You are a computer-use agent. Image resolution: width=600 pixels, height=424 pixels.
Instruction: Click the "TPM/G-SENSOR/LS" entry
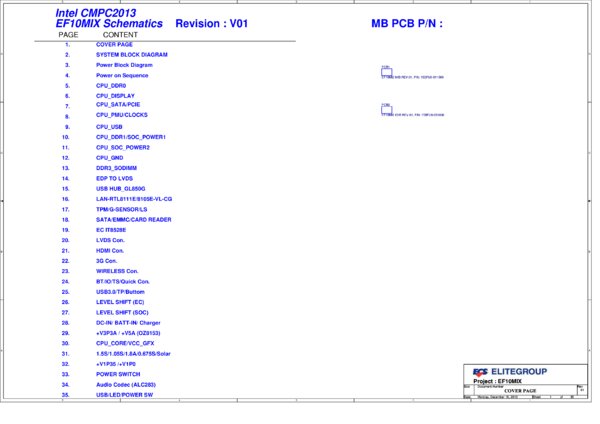(122, 209)
